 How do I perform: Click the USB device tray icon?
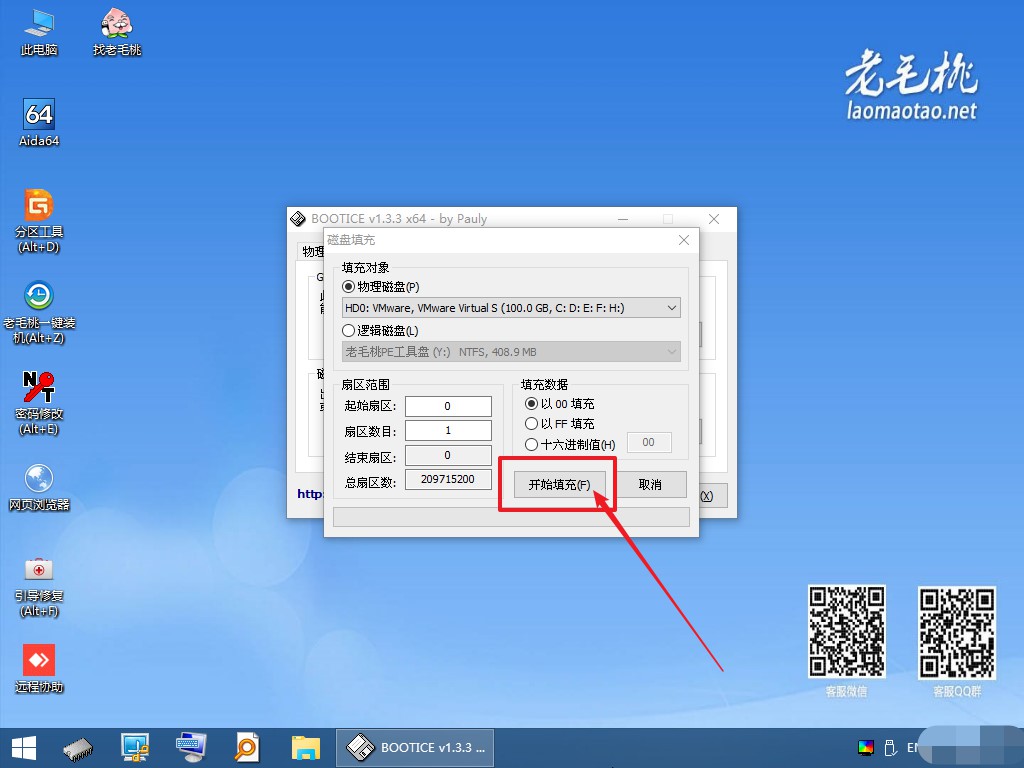click(889, 748)
